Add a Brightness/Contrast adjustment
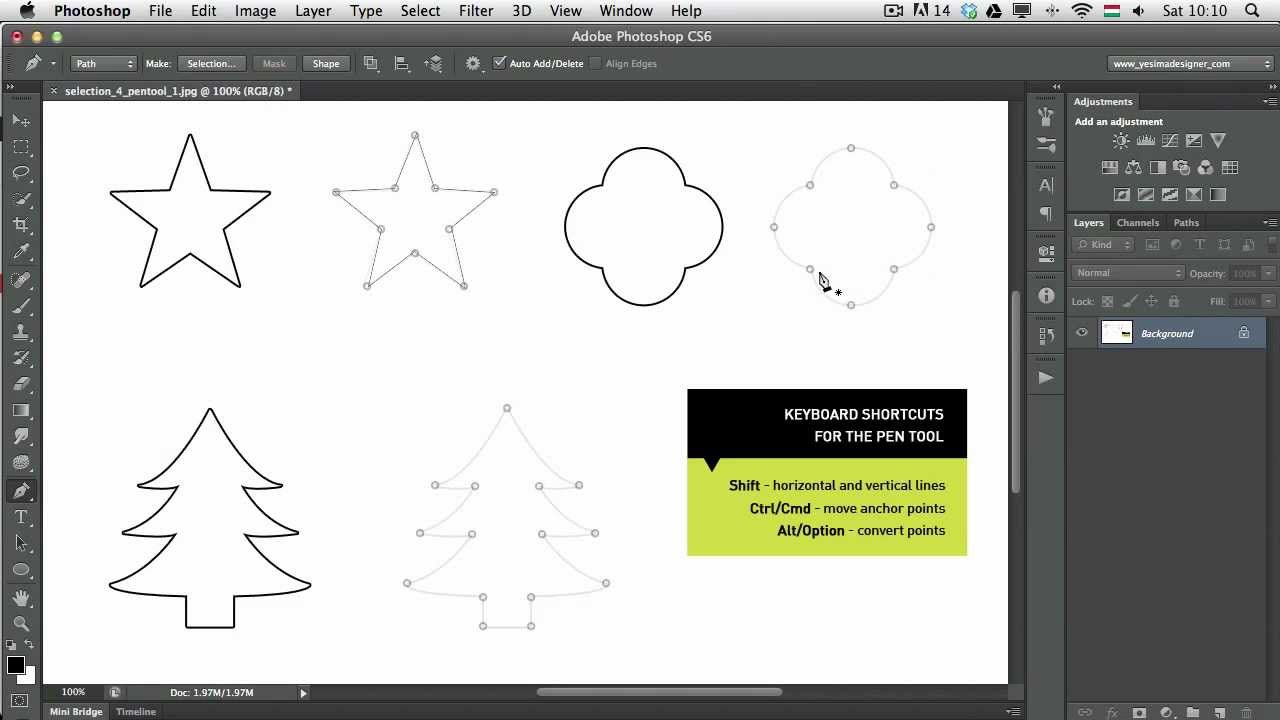This screenshot has height=720, width=1280. coord(1121,141)
